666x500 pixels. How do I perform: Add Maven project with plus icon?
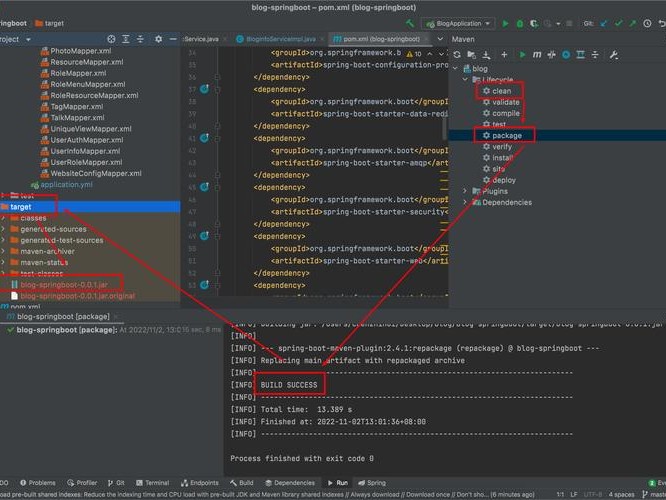504,54
